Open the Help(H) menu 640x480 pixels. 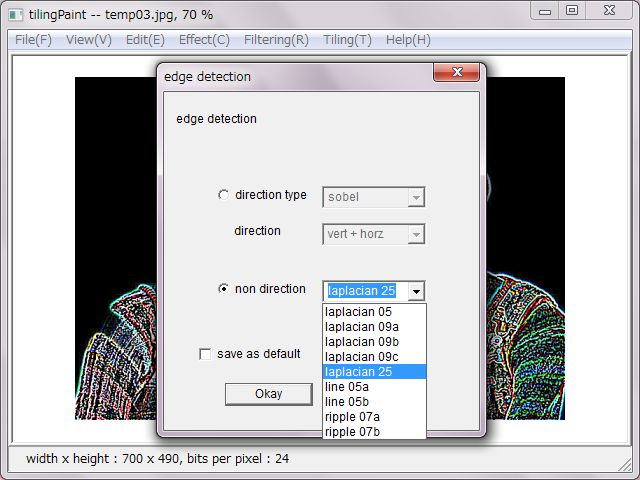[408, 40]
